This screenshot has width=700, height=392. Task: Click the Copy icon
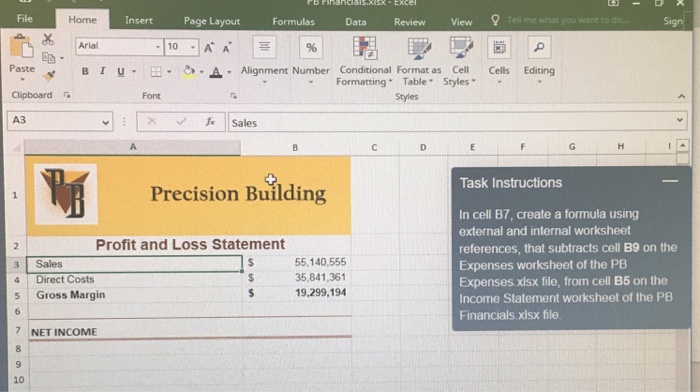(48, 58)
